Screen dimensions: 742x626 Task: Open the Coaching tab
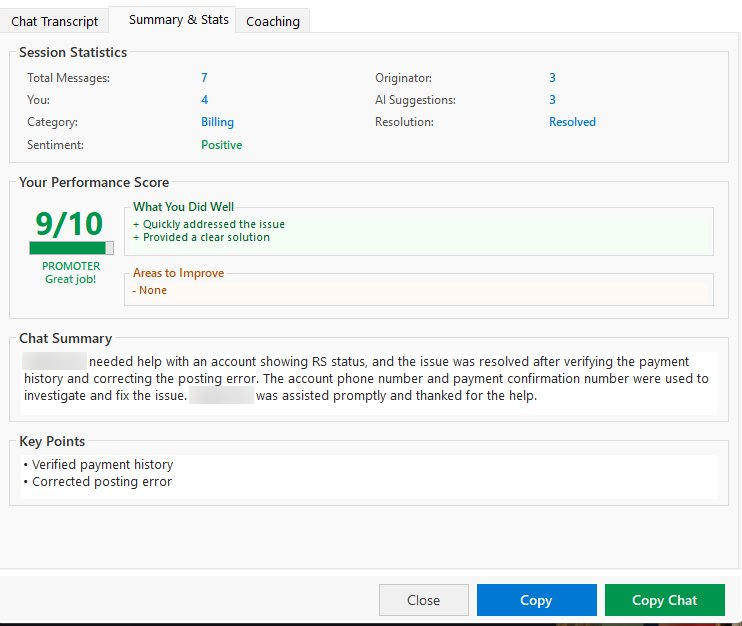click(273, 21)
